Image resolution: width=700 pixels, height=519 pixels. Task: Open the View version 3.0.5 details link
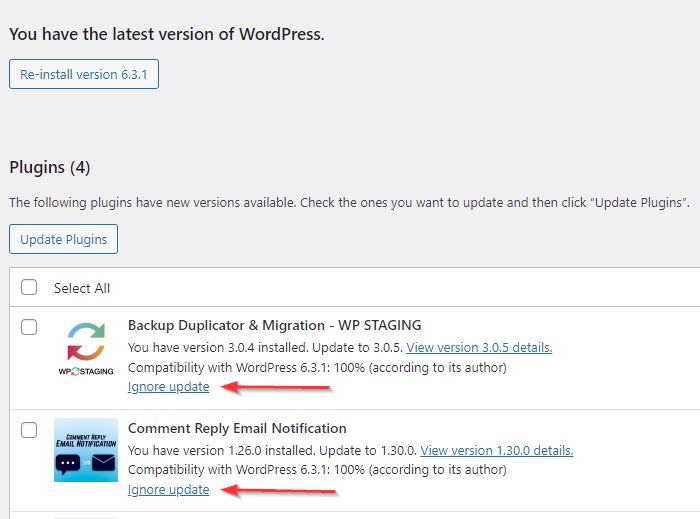(x=479, y=347)
